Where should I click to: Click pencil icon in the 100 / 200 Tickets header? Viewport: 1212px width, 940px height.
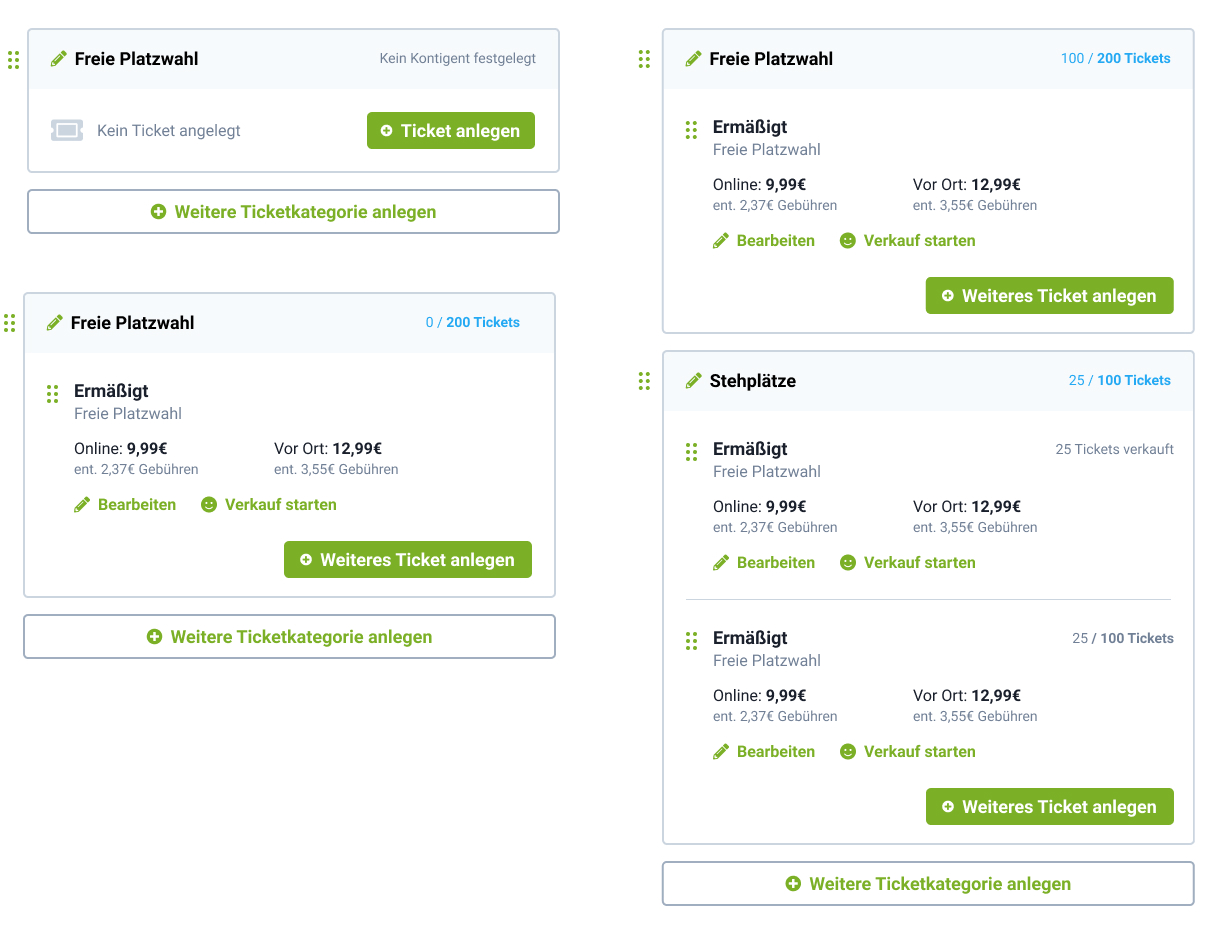click(x=693, y=59)
